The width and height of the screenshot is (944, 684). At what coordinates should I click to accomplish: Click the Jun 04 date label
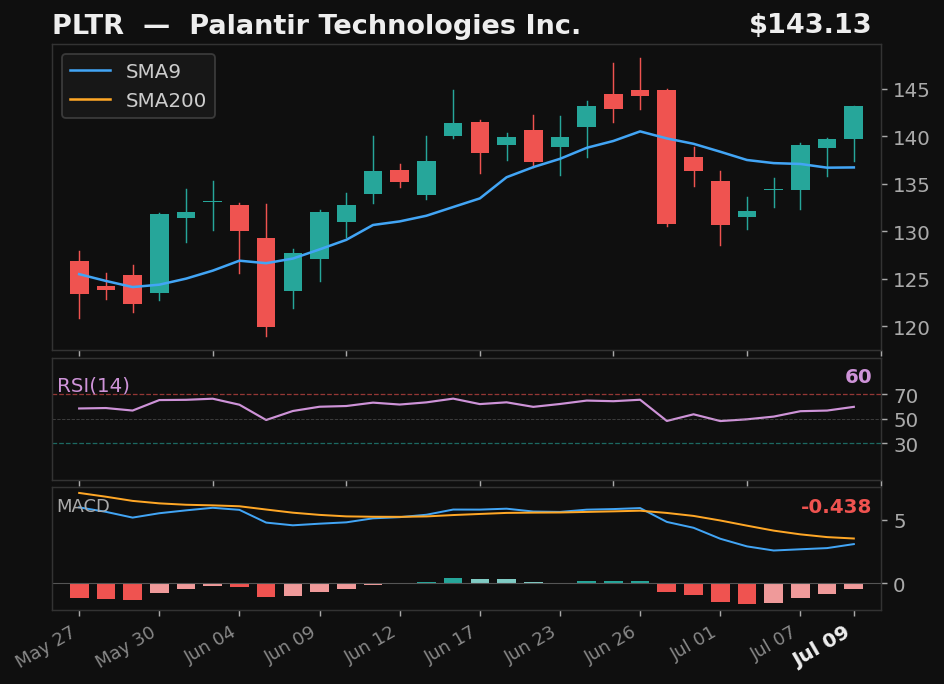(211, 644)
